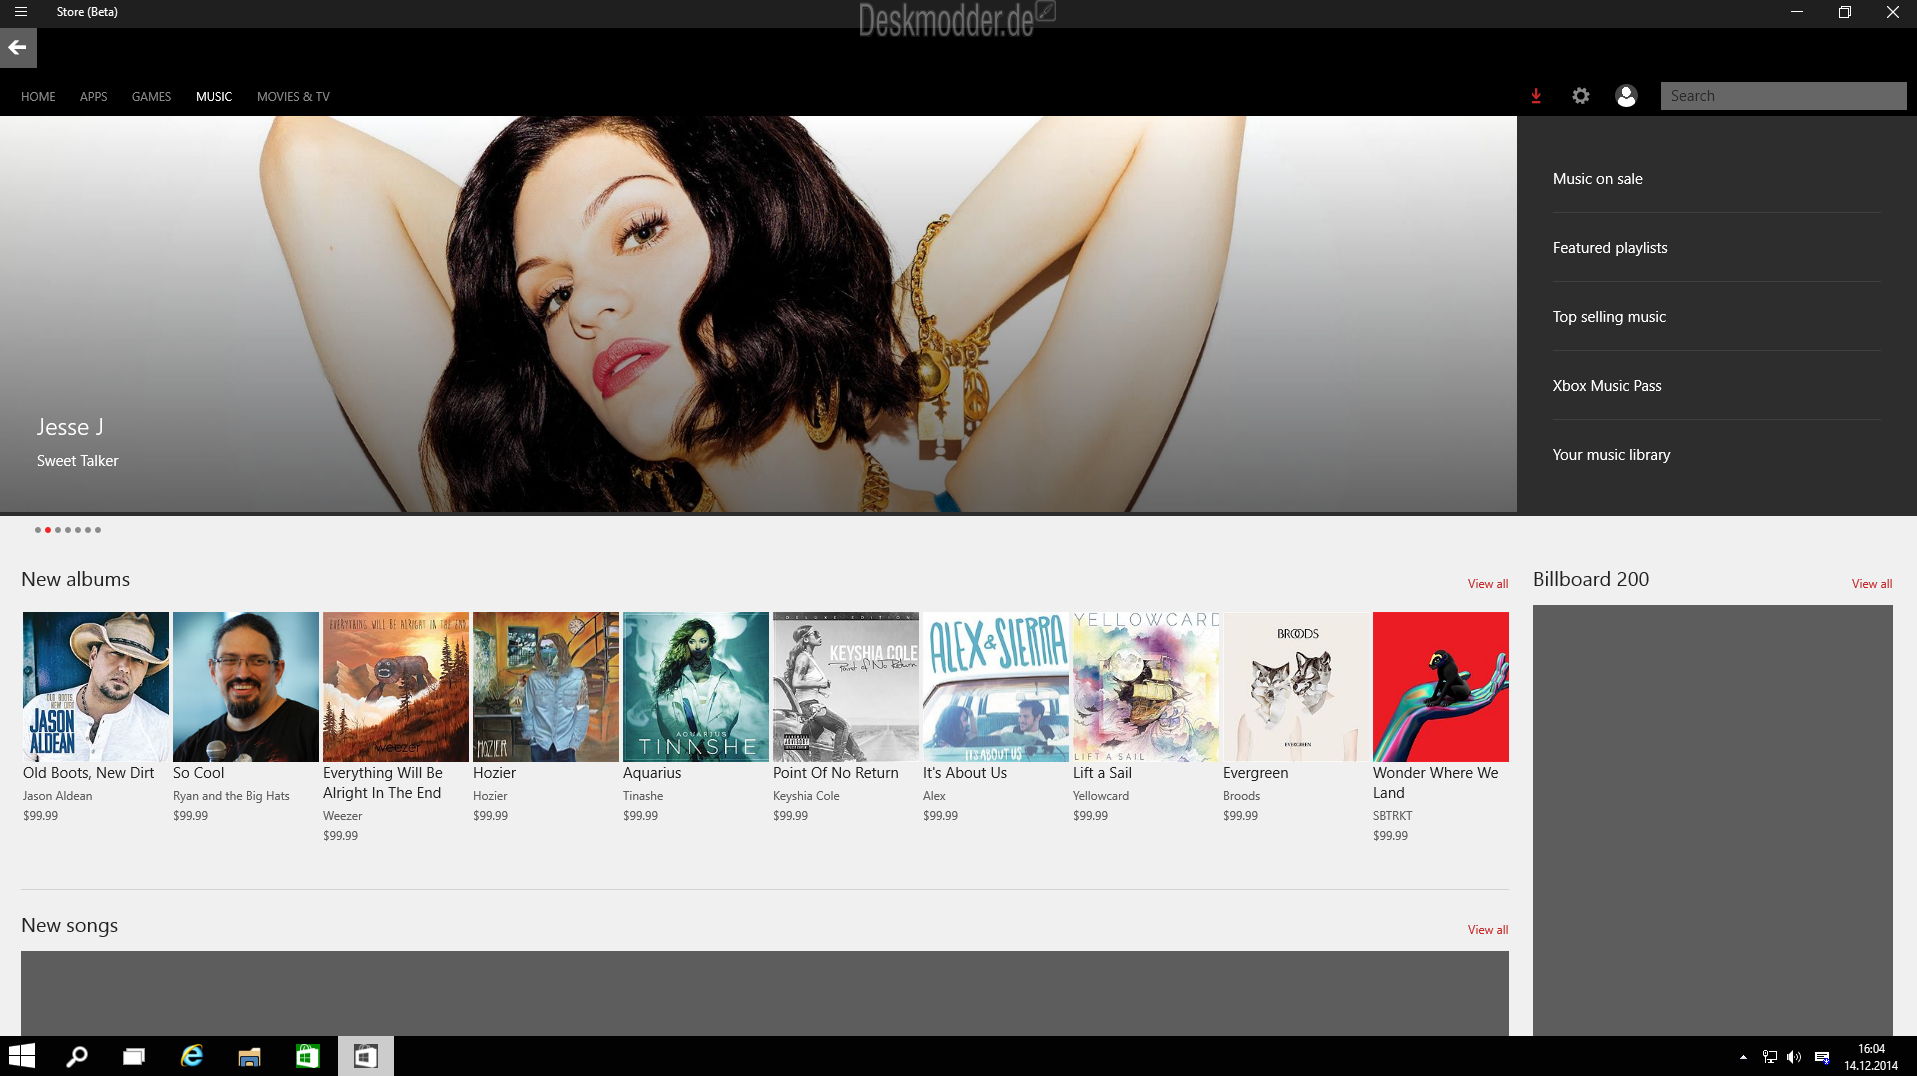Screen dimensions: 1917x1076
Task: Open Task View on taskbar
Action: (134, 1056)
